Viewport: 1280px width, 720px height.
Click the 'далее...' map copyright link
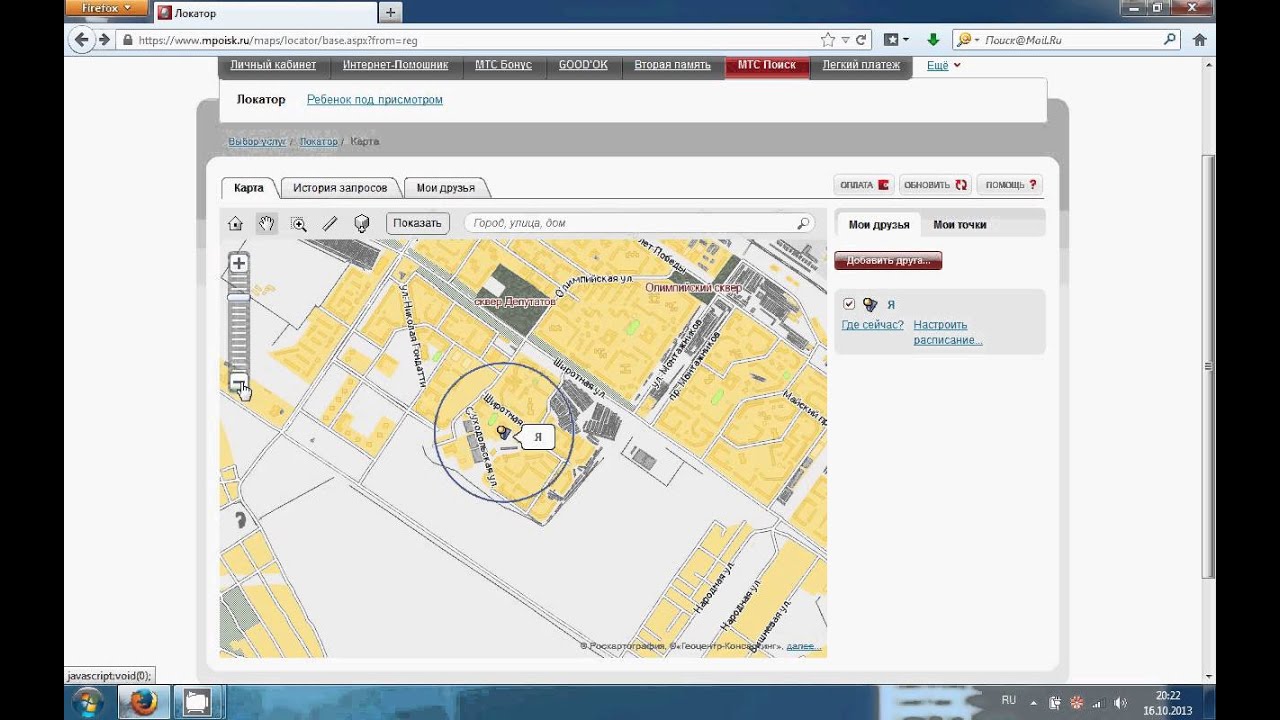pos(804,646)
